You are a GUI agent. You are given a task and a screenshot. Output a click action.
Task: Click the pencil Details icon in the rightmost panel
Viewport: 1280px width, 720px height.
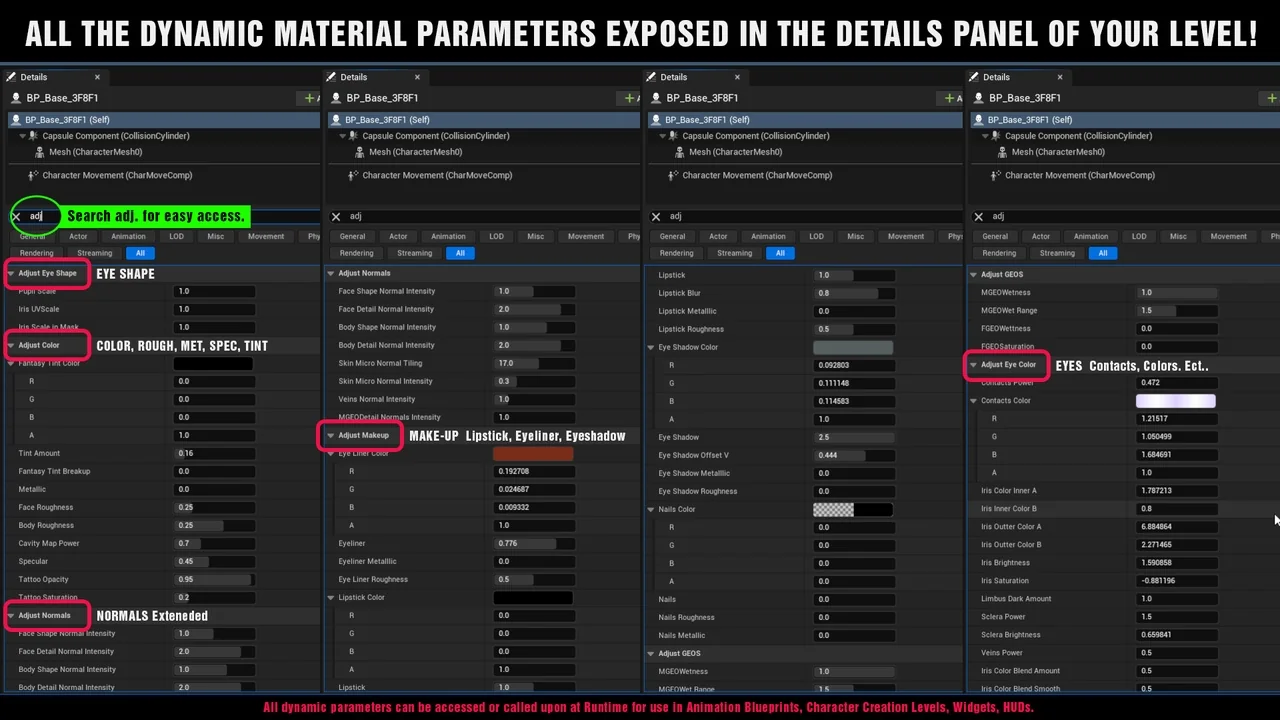[976, 77]
